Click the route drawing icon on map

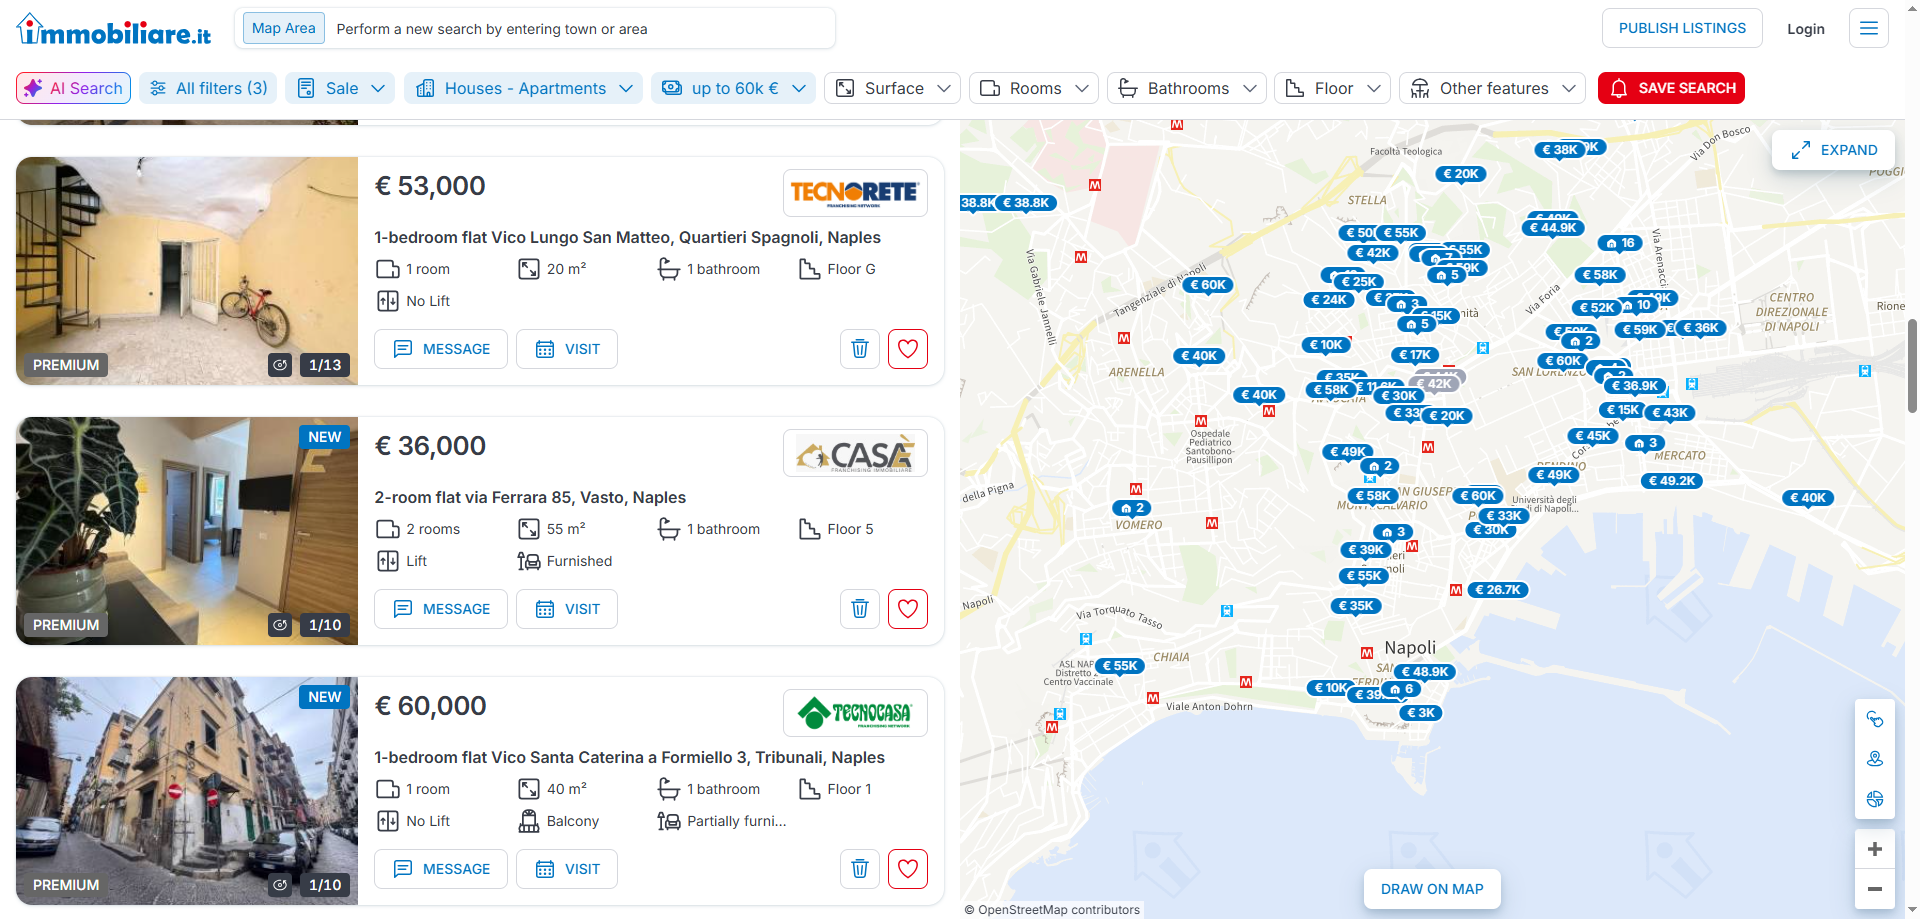[x=1875, y=719]
